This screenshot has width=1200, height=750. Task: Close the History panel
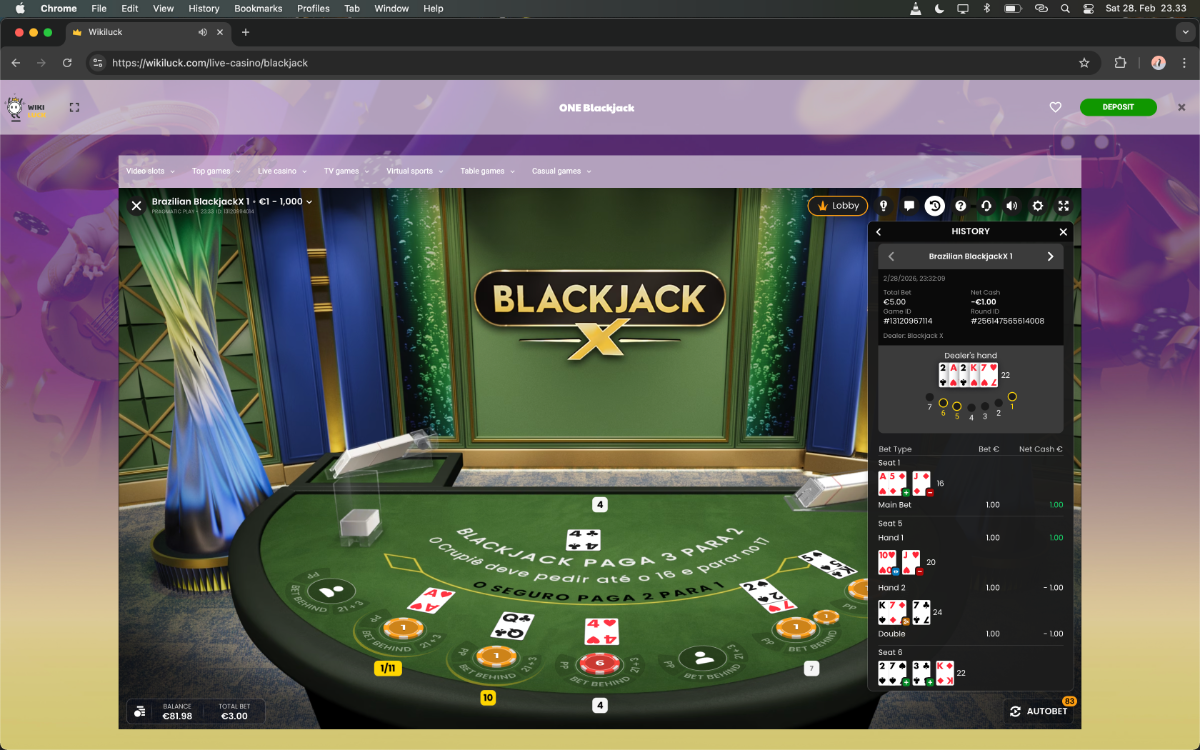tap(1063, 232)
